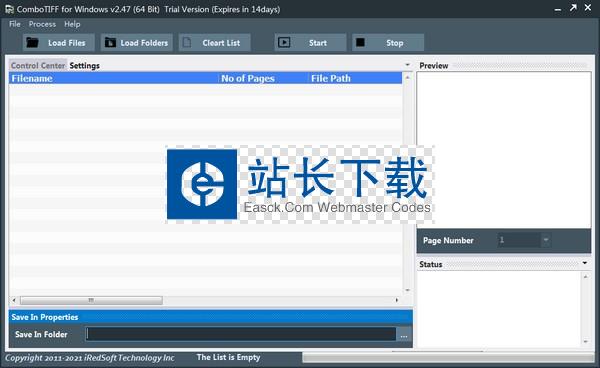Close the ComboTIFF window

(x=588, y=8)
